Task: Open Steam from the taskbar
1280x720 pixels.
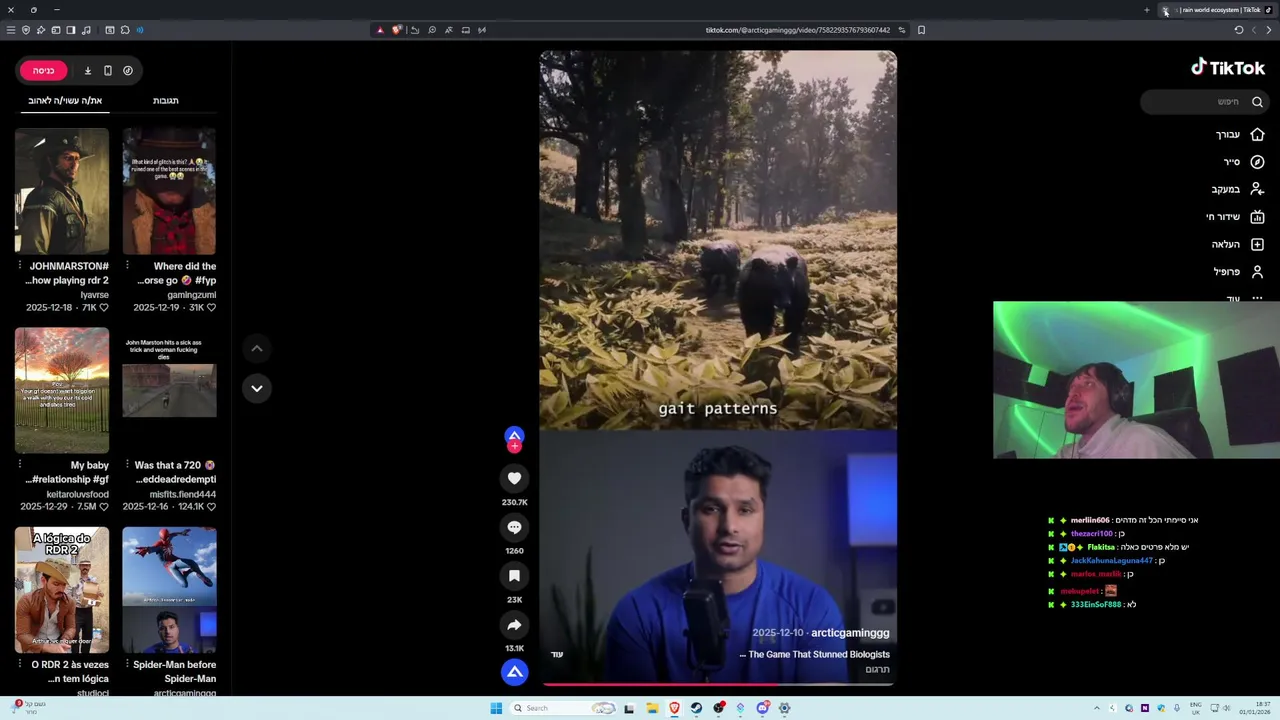Action: click(x=696, y=708)
